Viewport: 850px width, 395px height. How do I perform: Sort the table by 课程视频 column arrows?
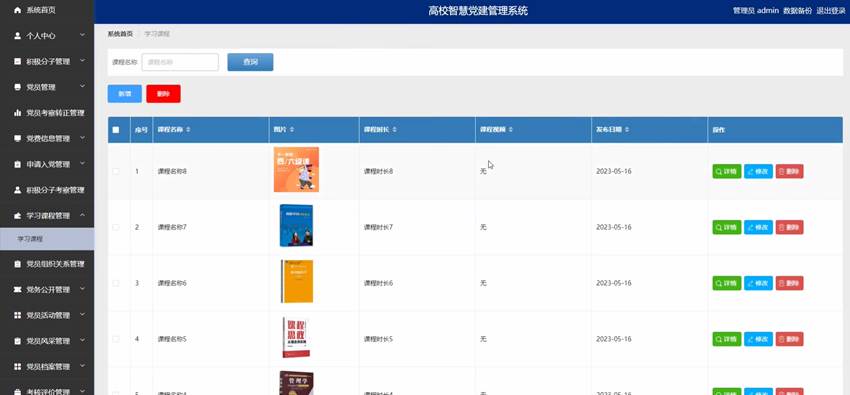(x=511, y=130)
